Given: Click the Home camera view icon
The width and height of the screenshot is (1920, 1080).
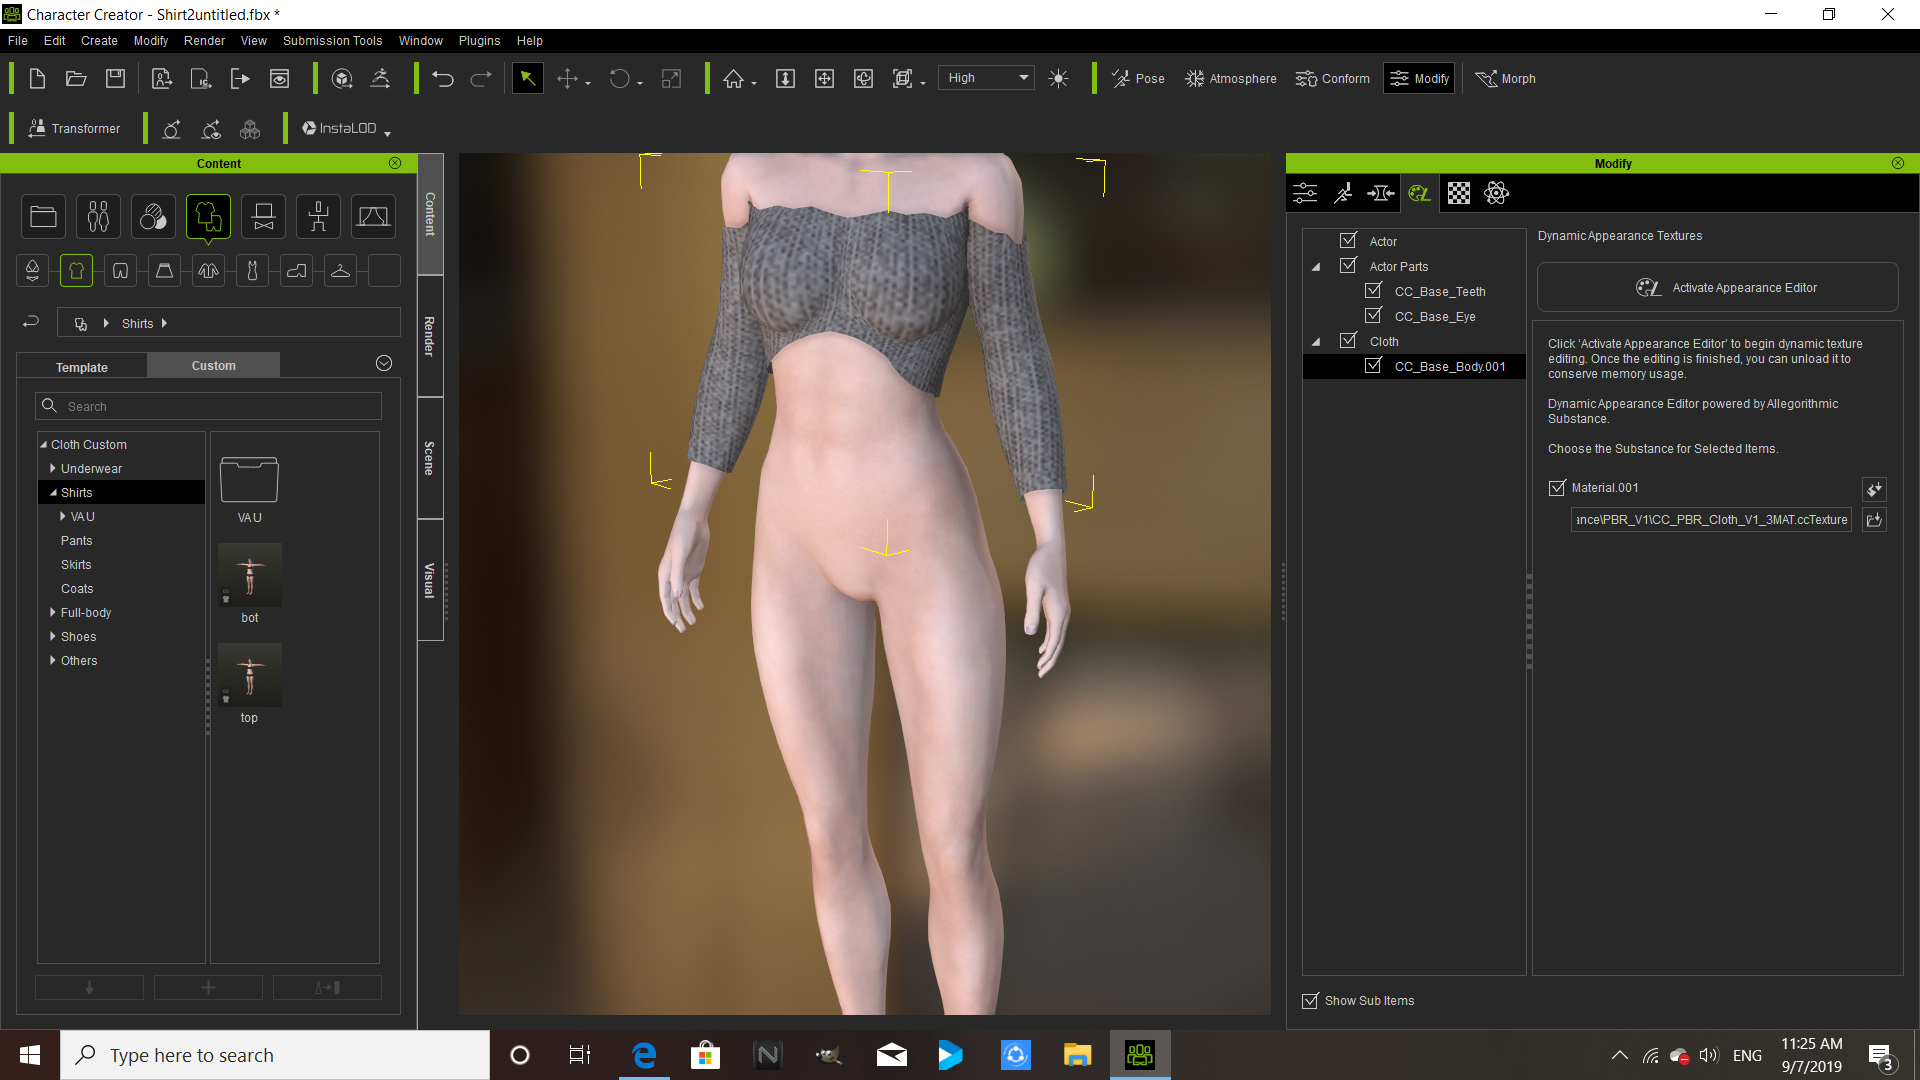Looking at the screenshot, I should click(734, 79).
